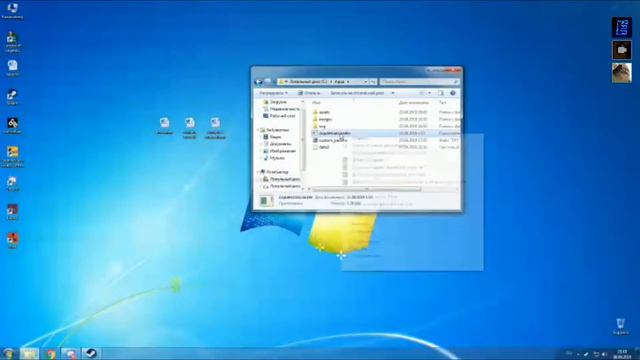Open the address bar history dropdown arrow
640x360 pixels.
[365, 82]
